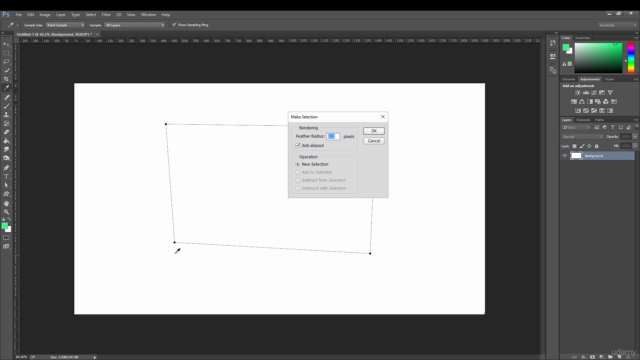Open Fill slider dropdown arrow

click(635, 146)
